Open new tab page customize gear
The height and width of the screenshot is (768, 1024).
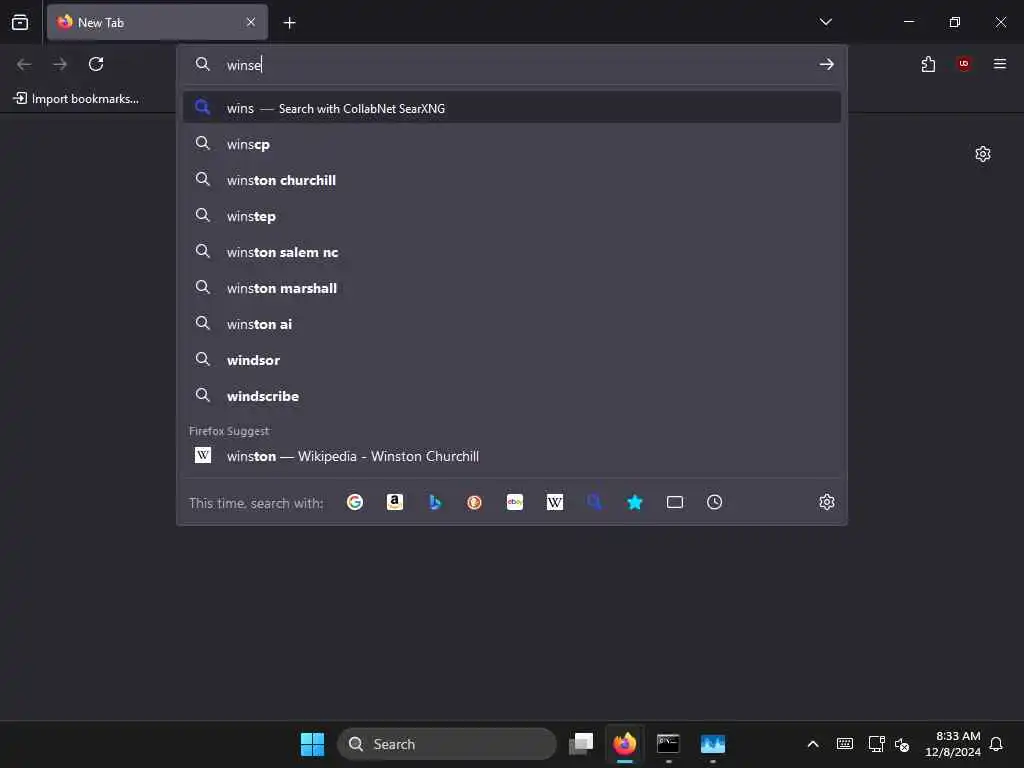[983, 154]
